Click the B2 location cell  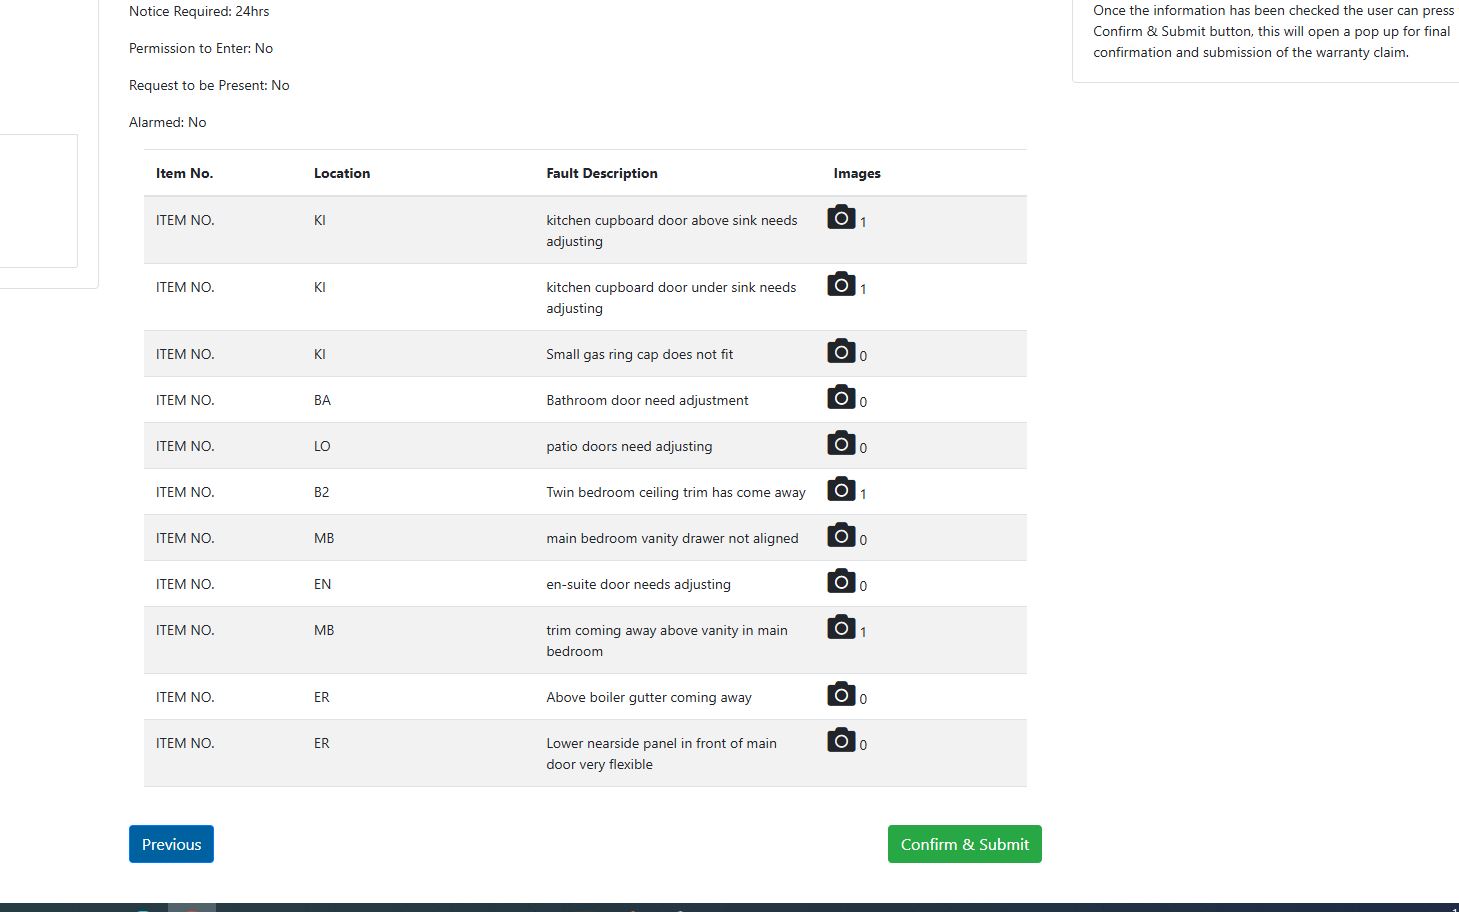[x=321, y=492]
